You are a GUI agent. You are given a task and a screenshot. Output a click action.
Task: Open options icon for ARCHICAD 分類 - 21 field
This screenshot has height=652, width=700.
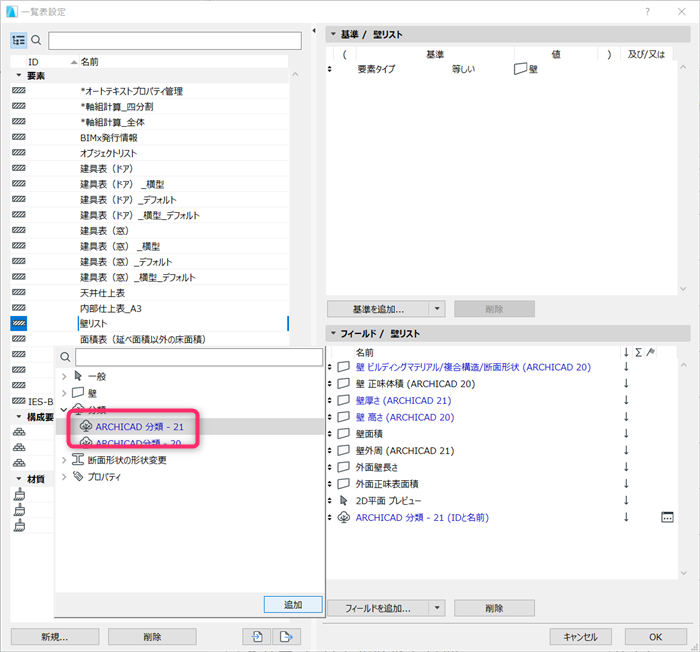[667, 518]
